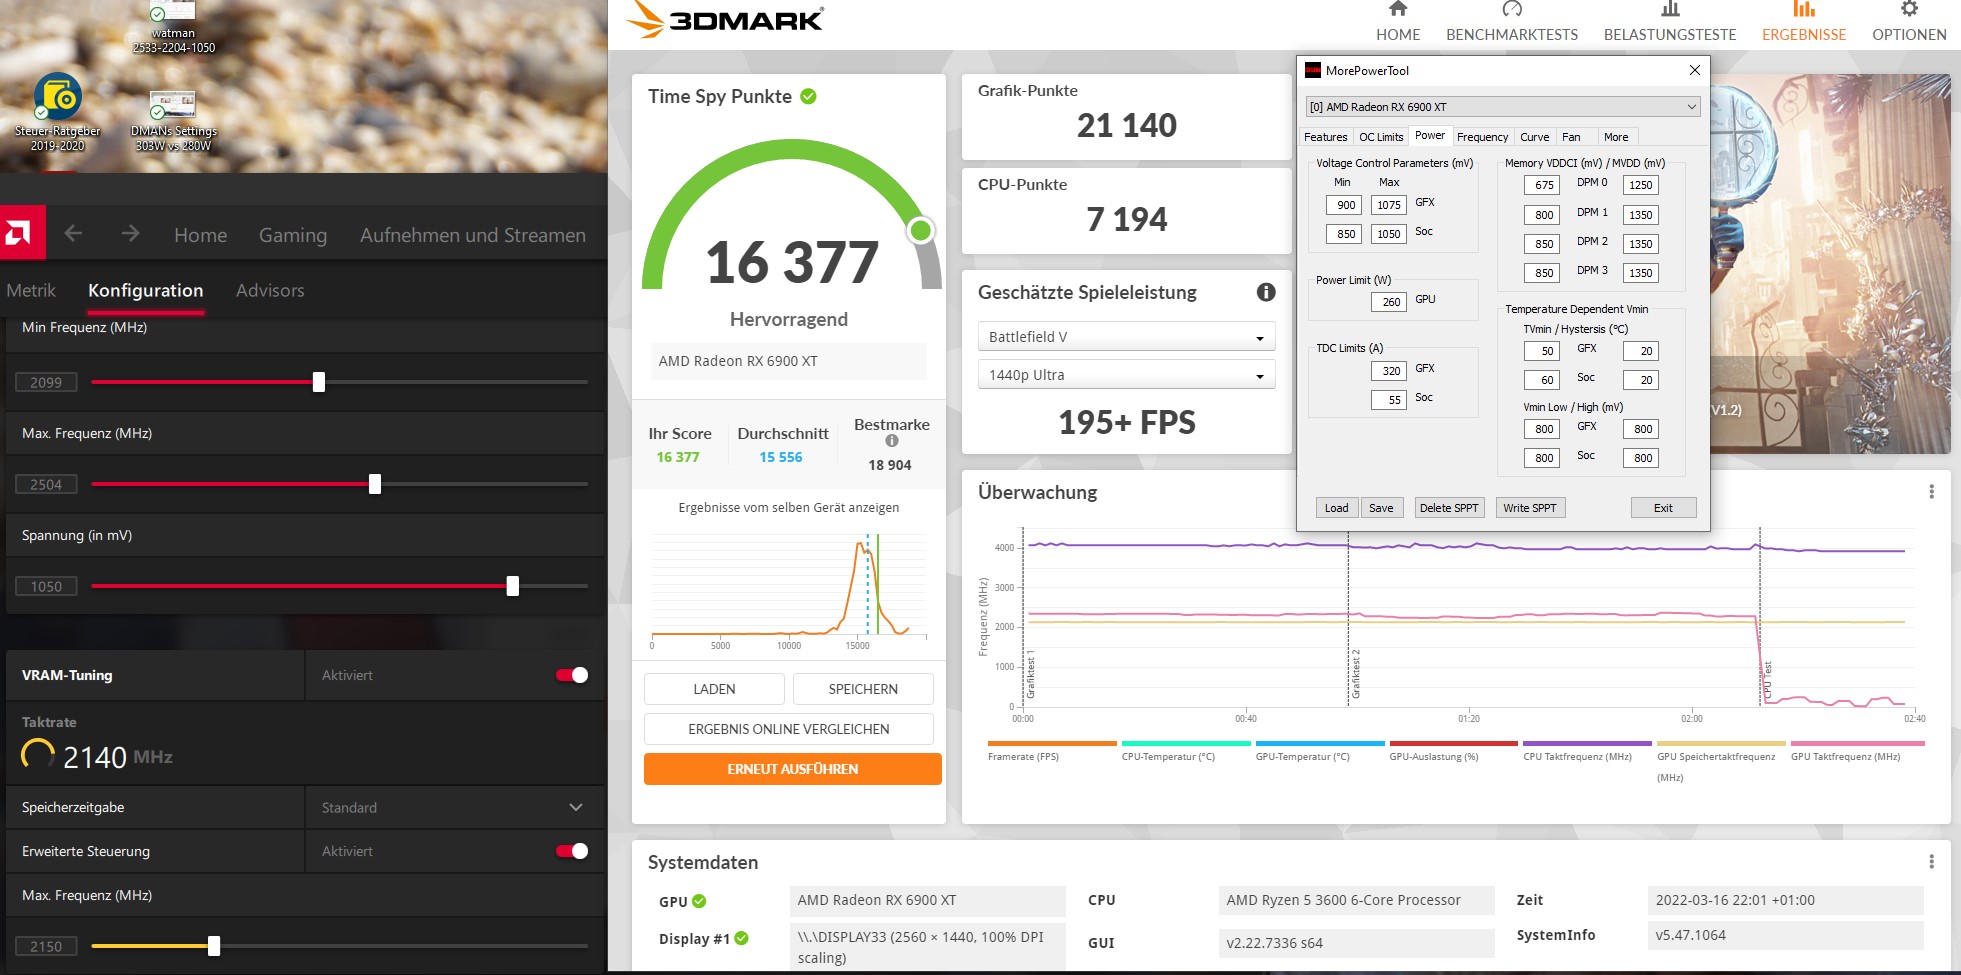Viewport: 1961px width, 975px height.
Task: Open the Belastungstests section
Action: click(1670, 22)
